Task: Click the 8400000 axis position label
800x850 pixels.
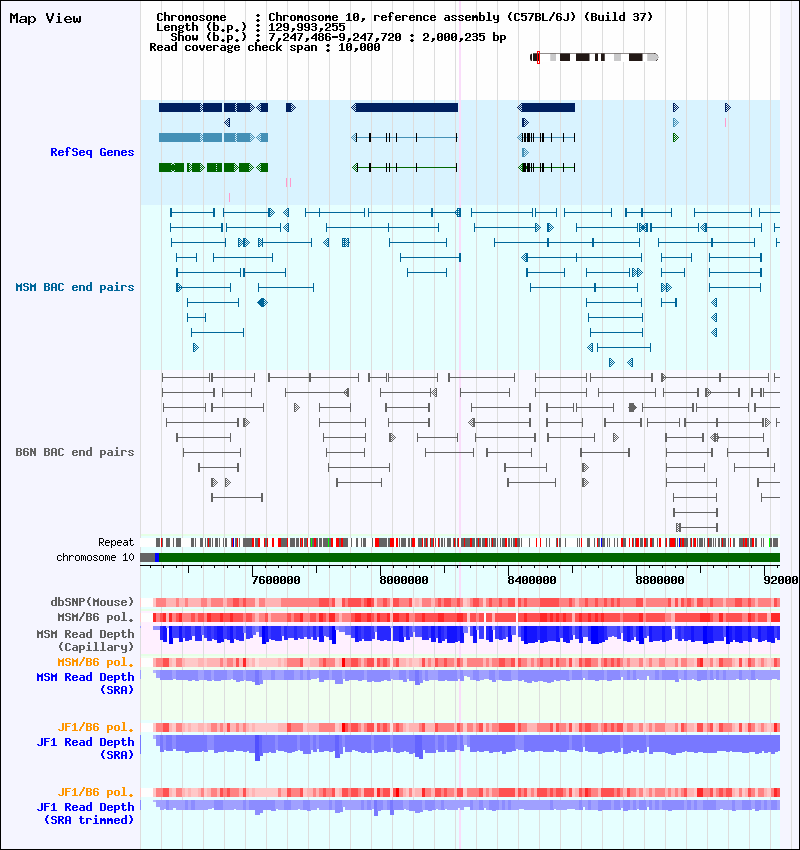Action: [532, 580]
